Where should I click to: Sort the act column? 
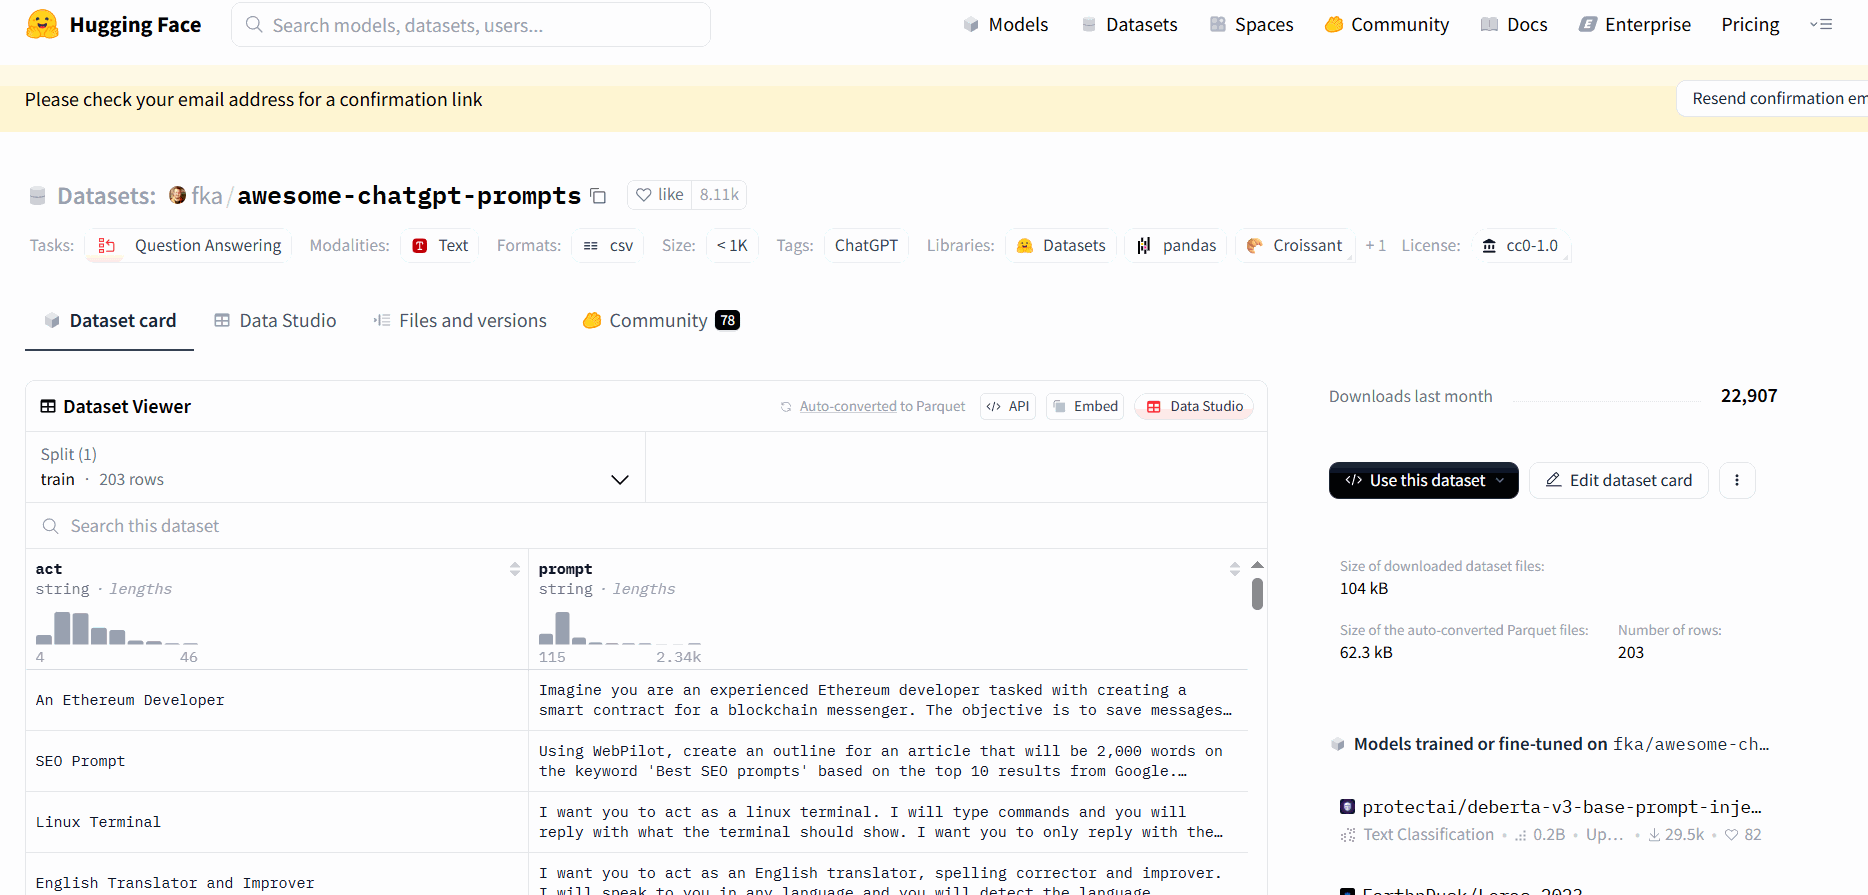click(515, 569)
